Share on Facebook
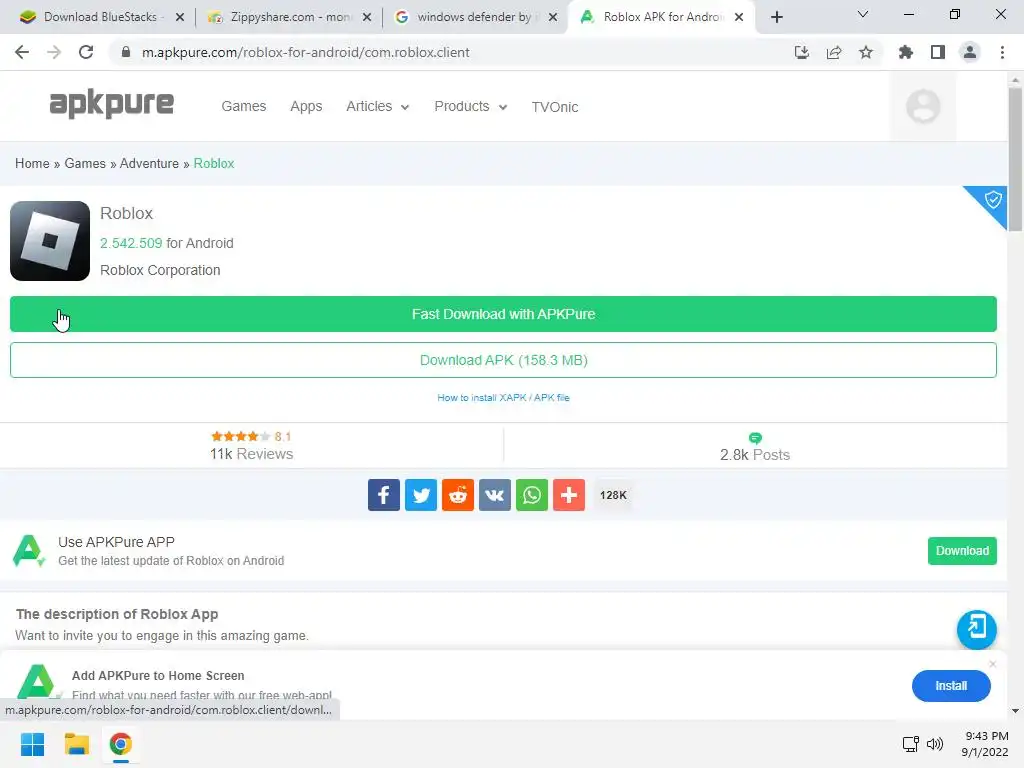This screenshot has width=1024, height=768. 384,495
